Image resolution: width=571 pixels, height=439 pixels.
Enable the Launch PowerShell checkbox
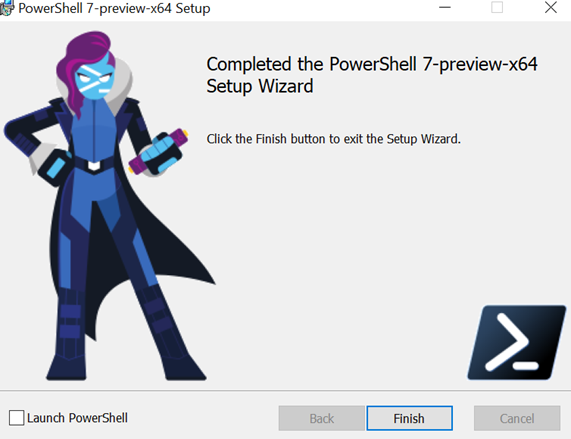[17, 418]
